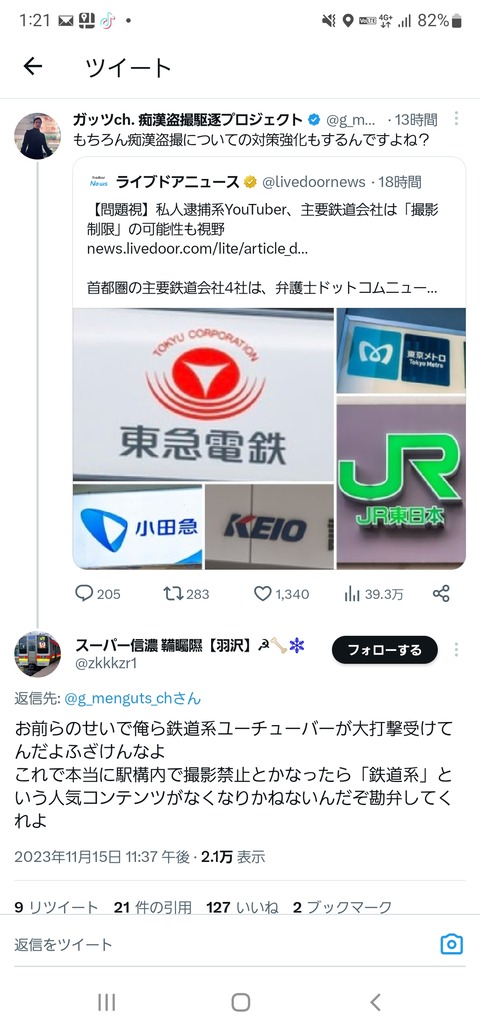Screen dimensions: 480x1029
Task: View analytics icon showing 39.3万
Action: [353, 594]
